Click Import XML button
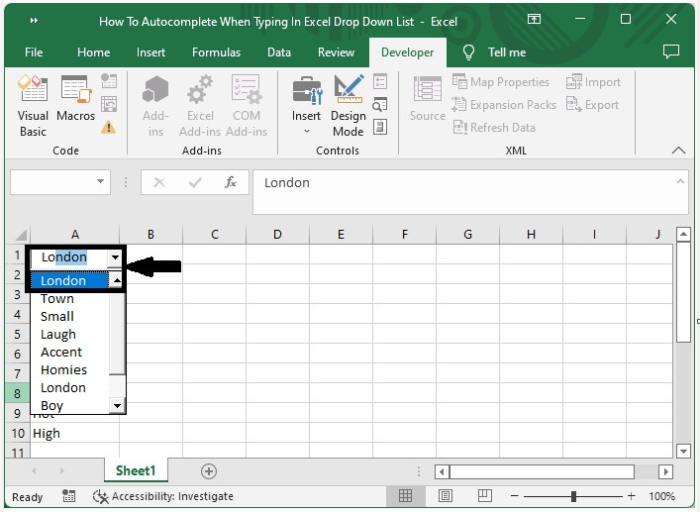Viewport: 700px width, 512px height. [593, 82]
